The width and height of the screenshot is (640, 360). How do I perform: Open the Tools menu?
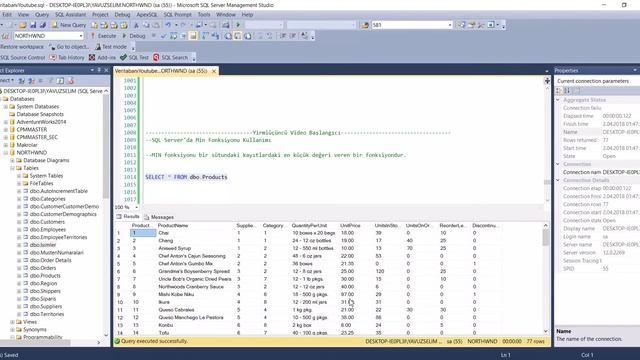[204, 15]
